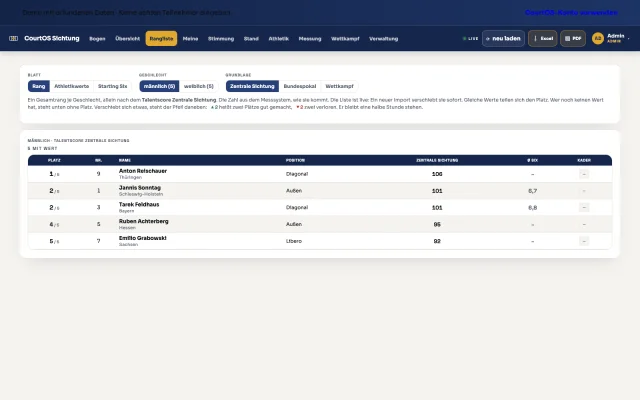Click the neu laden button
Viewport: 640px width, 400px height.
pyautogui.click(x=503, y=38)
